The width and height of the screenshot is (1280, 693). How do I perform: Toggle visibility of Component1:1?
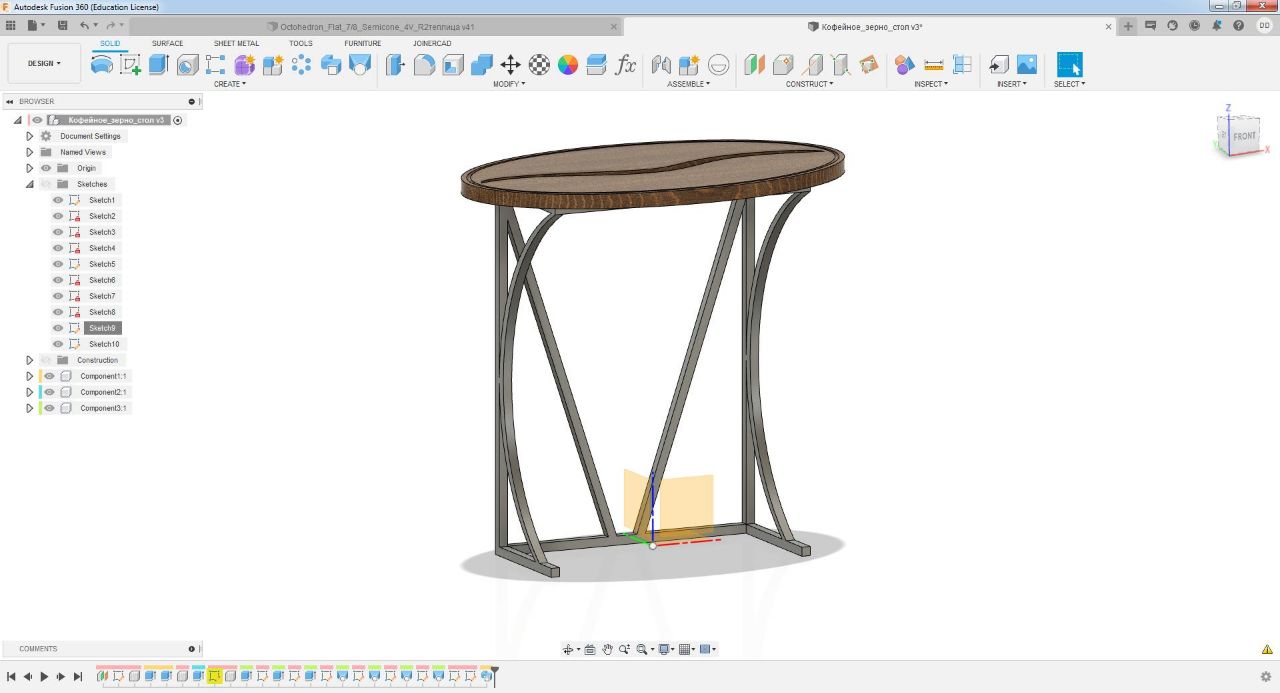tap(49, 376)
